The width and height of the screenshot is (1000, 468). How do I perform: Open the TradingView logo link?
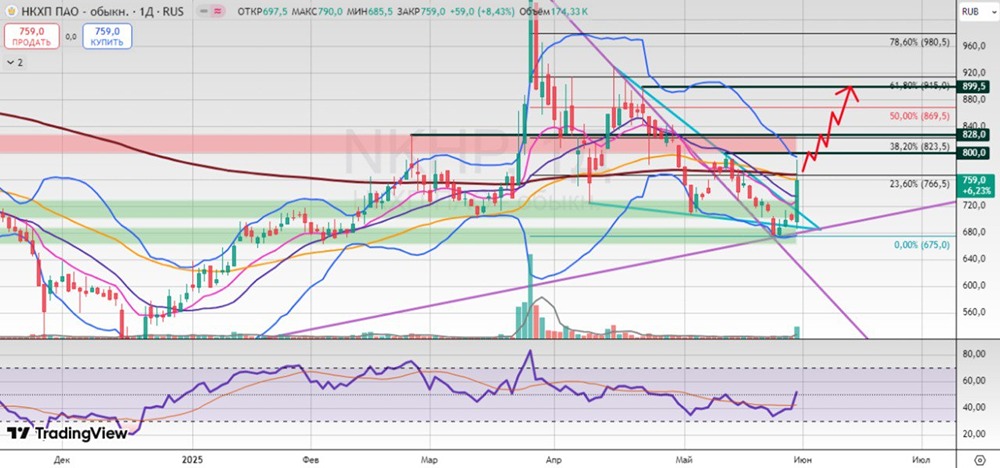[68, 434]
